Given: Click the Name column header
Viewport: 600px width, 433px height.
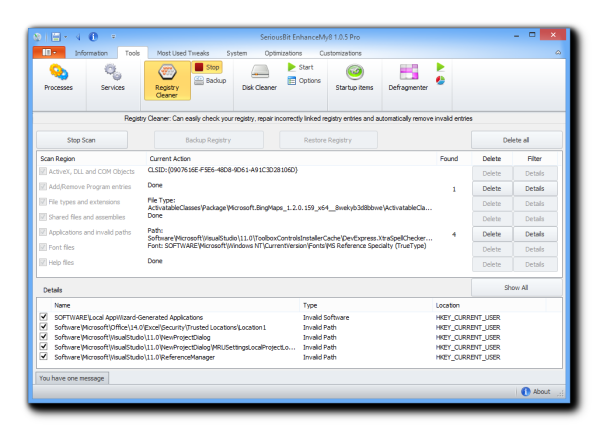Looking at the screenshot, I should (x=174, y=305).
